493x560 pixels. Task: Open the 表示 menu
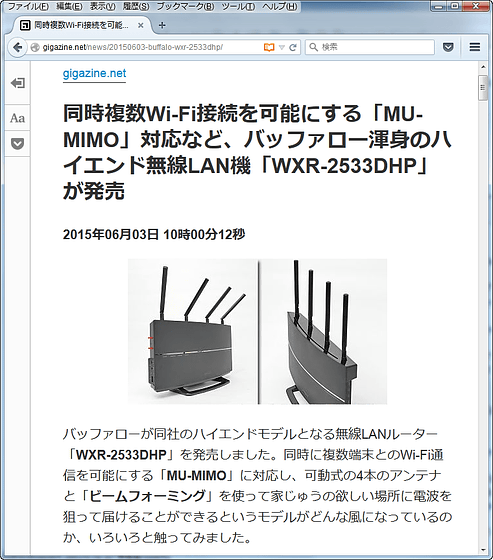pyautogui.click(x=103, y=6)
